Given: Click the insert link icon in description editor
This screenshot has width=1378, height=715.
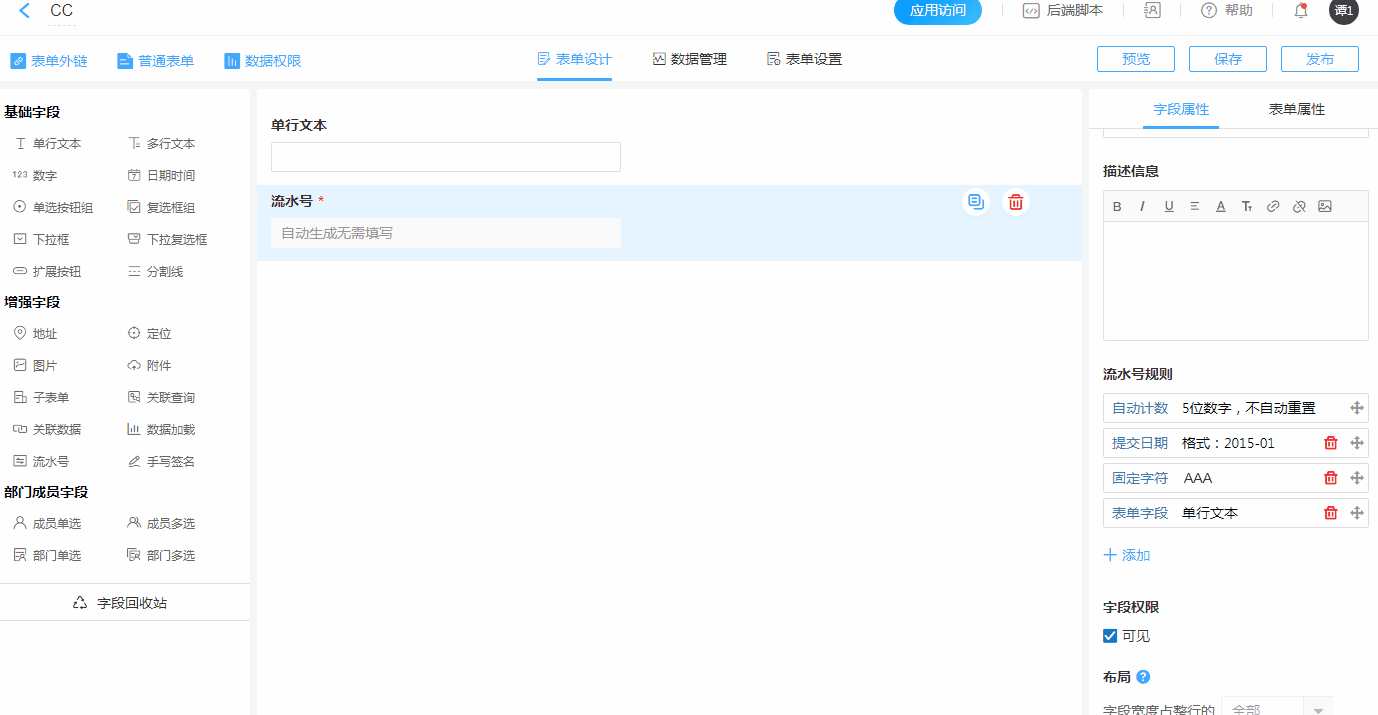Looking at the screenshot, I should (1273, 207).
